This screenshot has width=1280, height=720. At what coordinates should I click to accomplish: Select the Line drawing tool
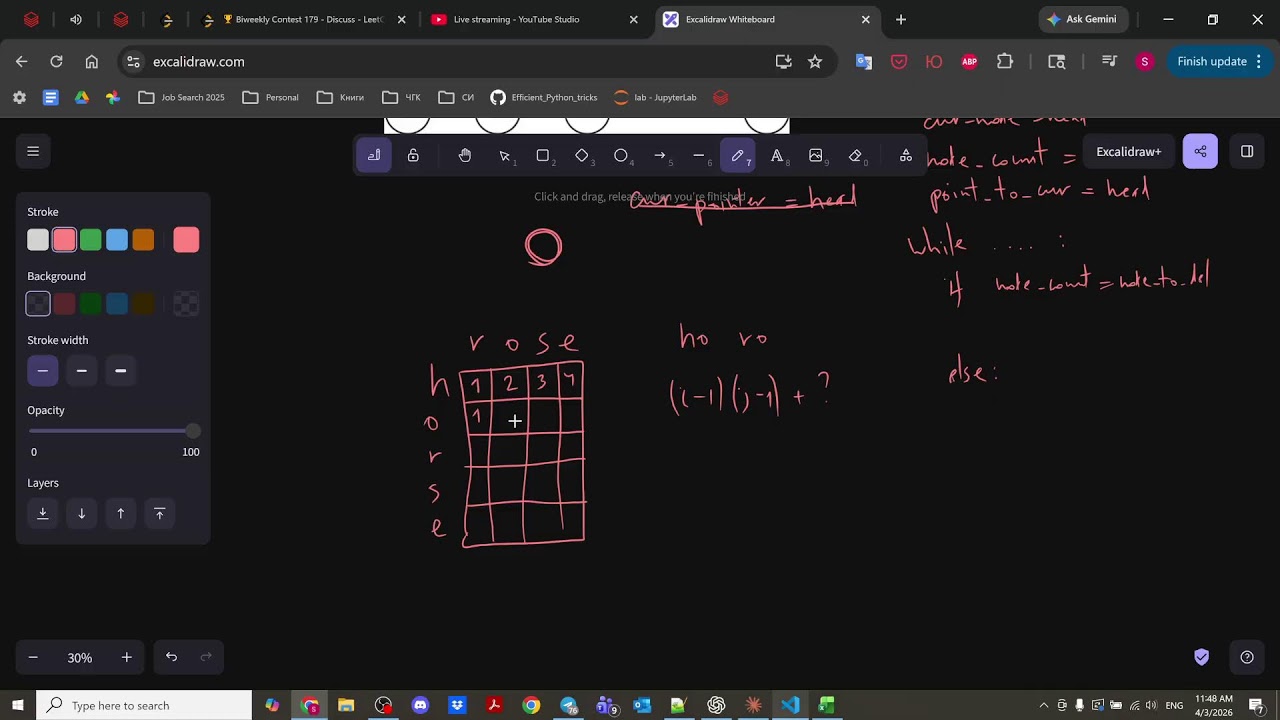pos(699,155)
